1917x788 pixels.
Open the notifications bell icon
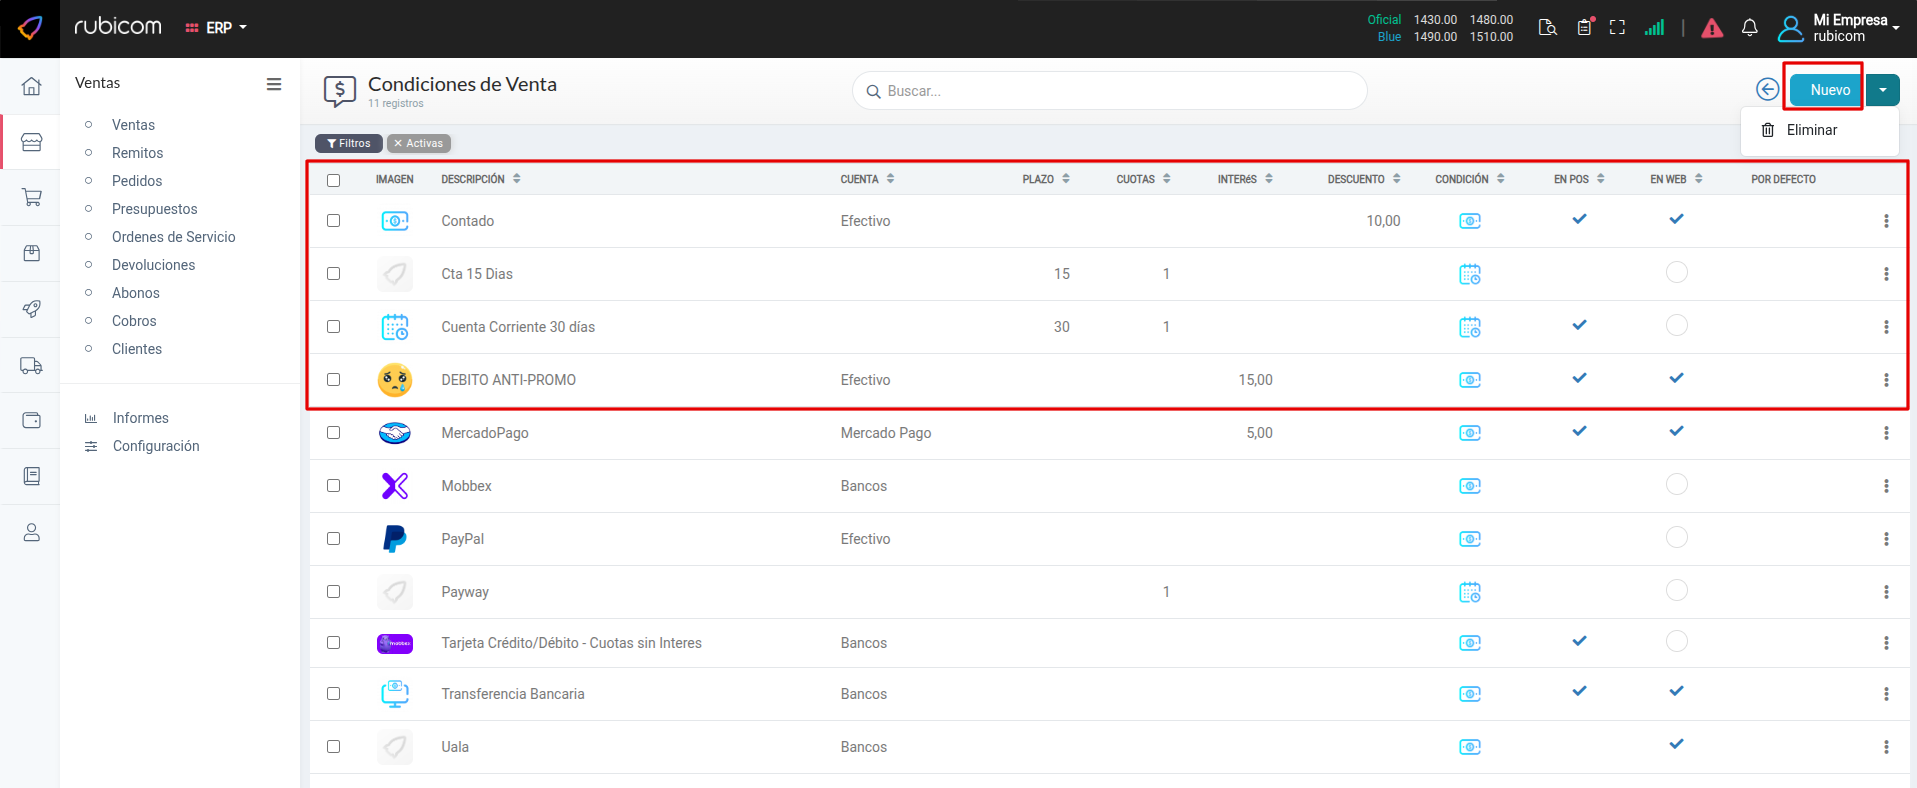[1749, 28]
